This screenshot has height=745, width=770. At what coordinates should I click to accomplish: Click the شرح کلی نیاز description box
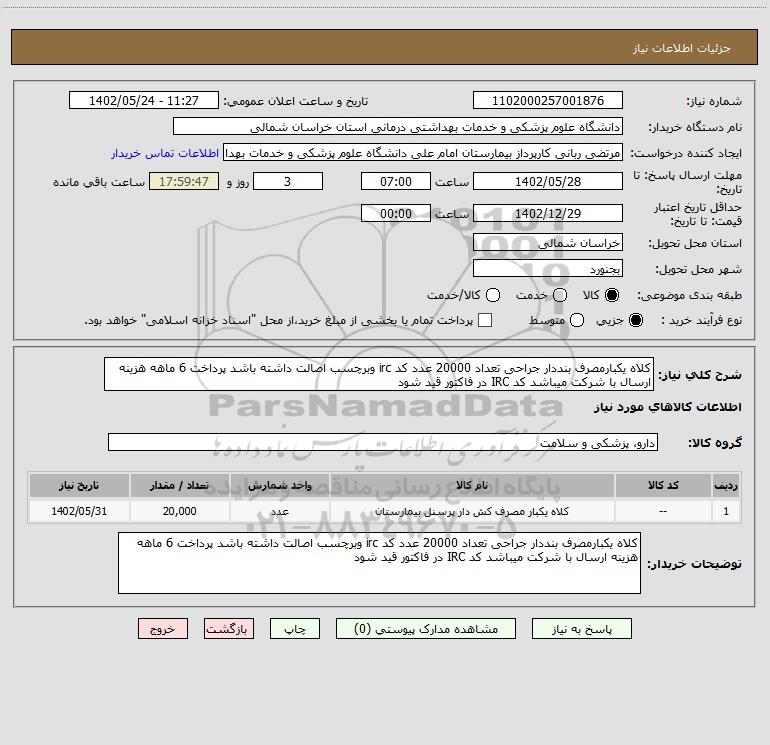(x=379, y=374)
